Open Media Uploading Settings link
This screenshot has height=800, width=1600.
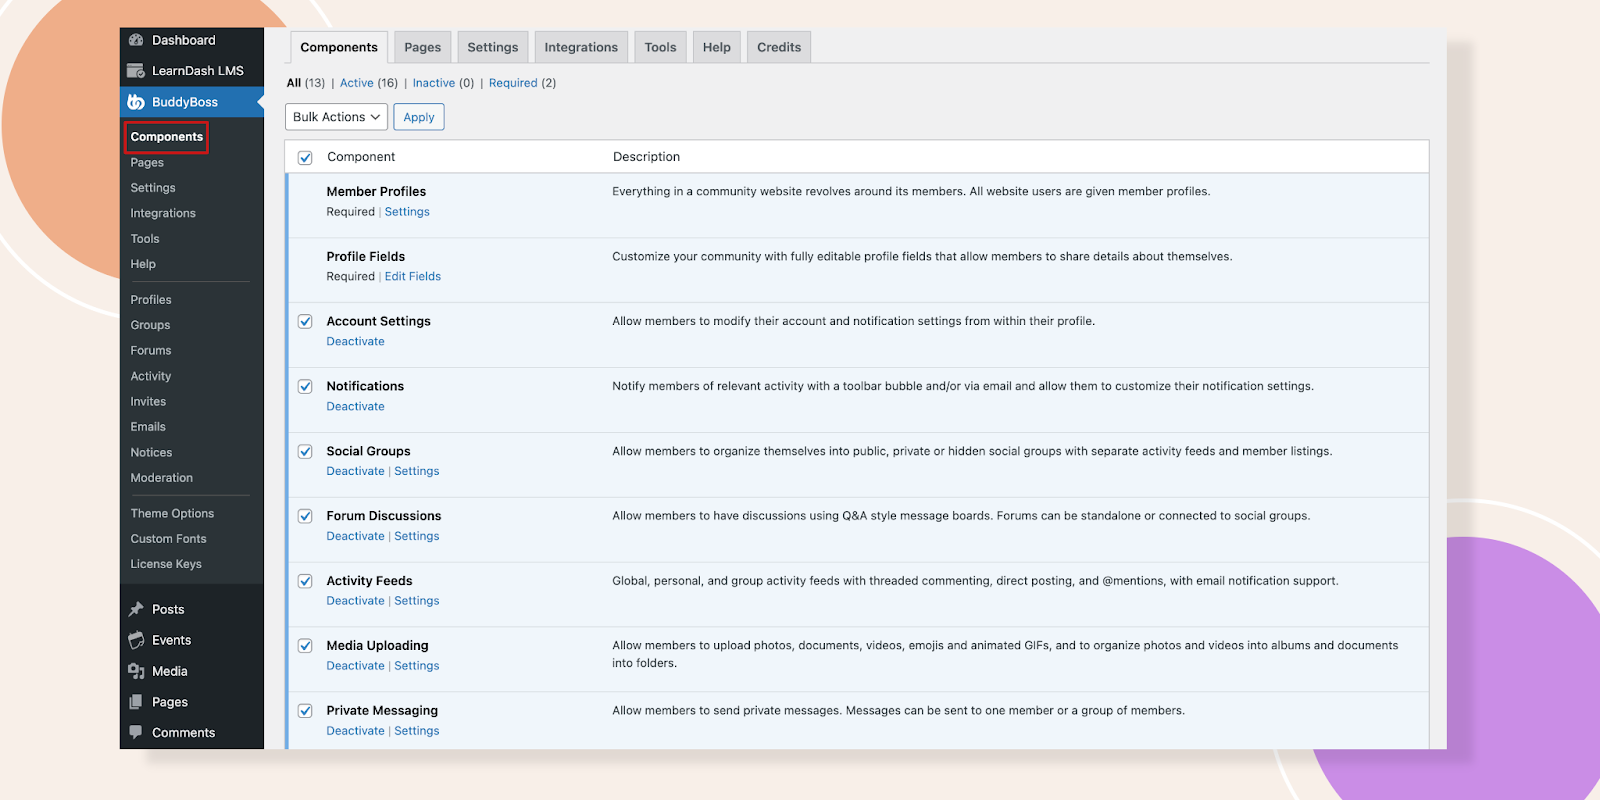pos(417,666)
